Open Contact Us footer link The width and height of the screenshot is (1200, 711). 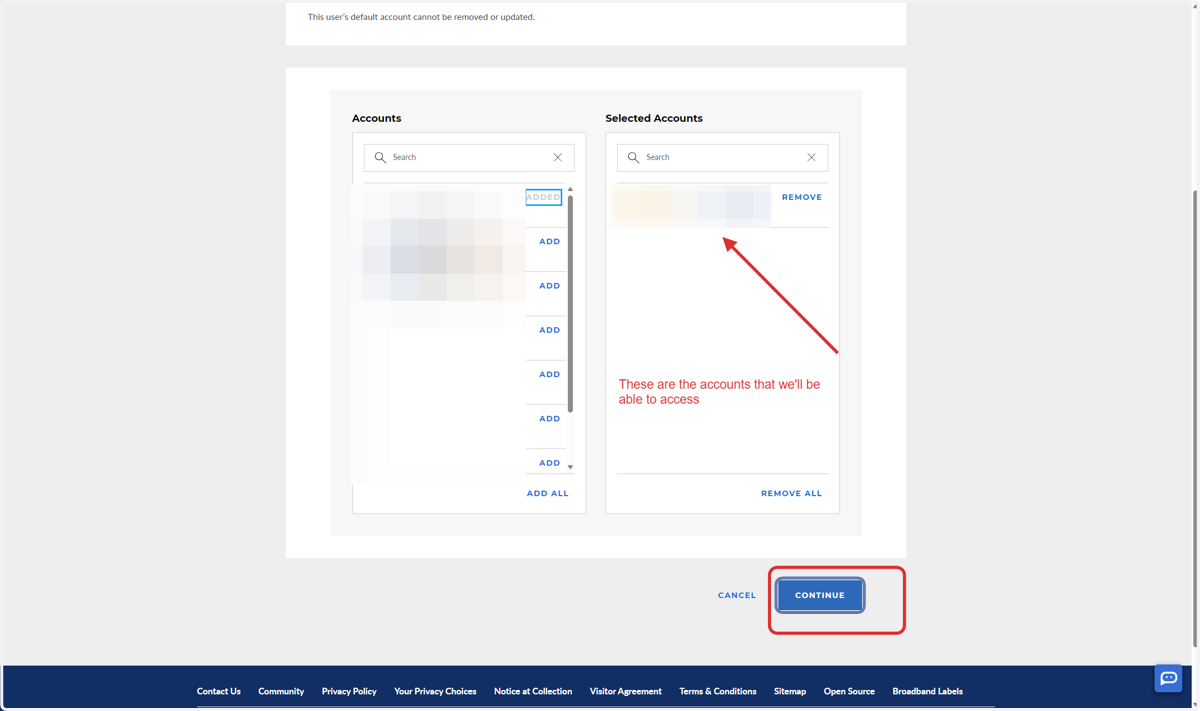coord(218,691)
